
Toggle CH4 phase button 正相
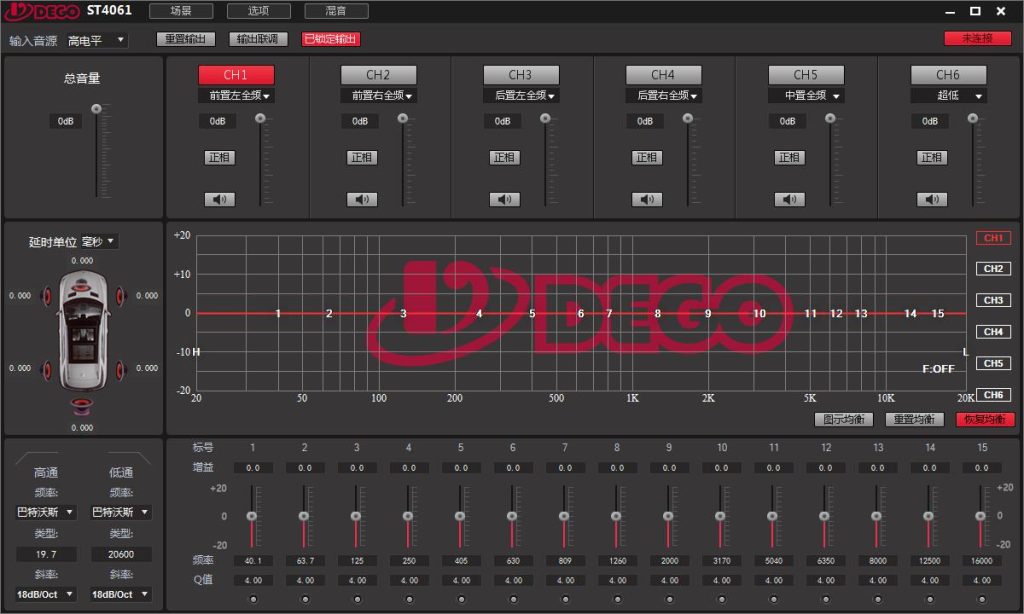pos(647,157)
